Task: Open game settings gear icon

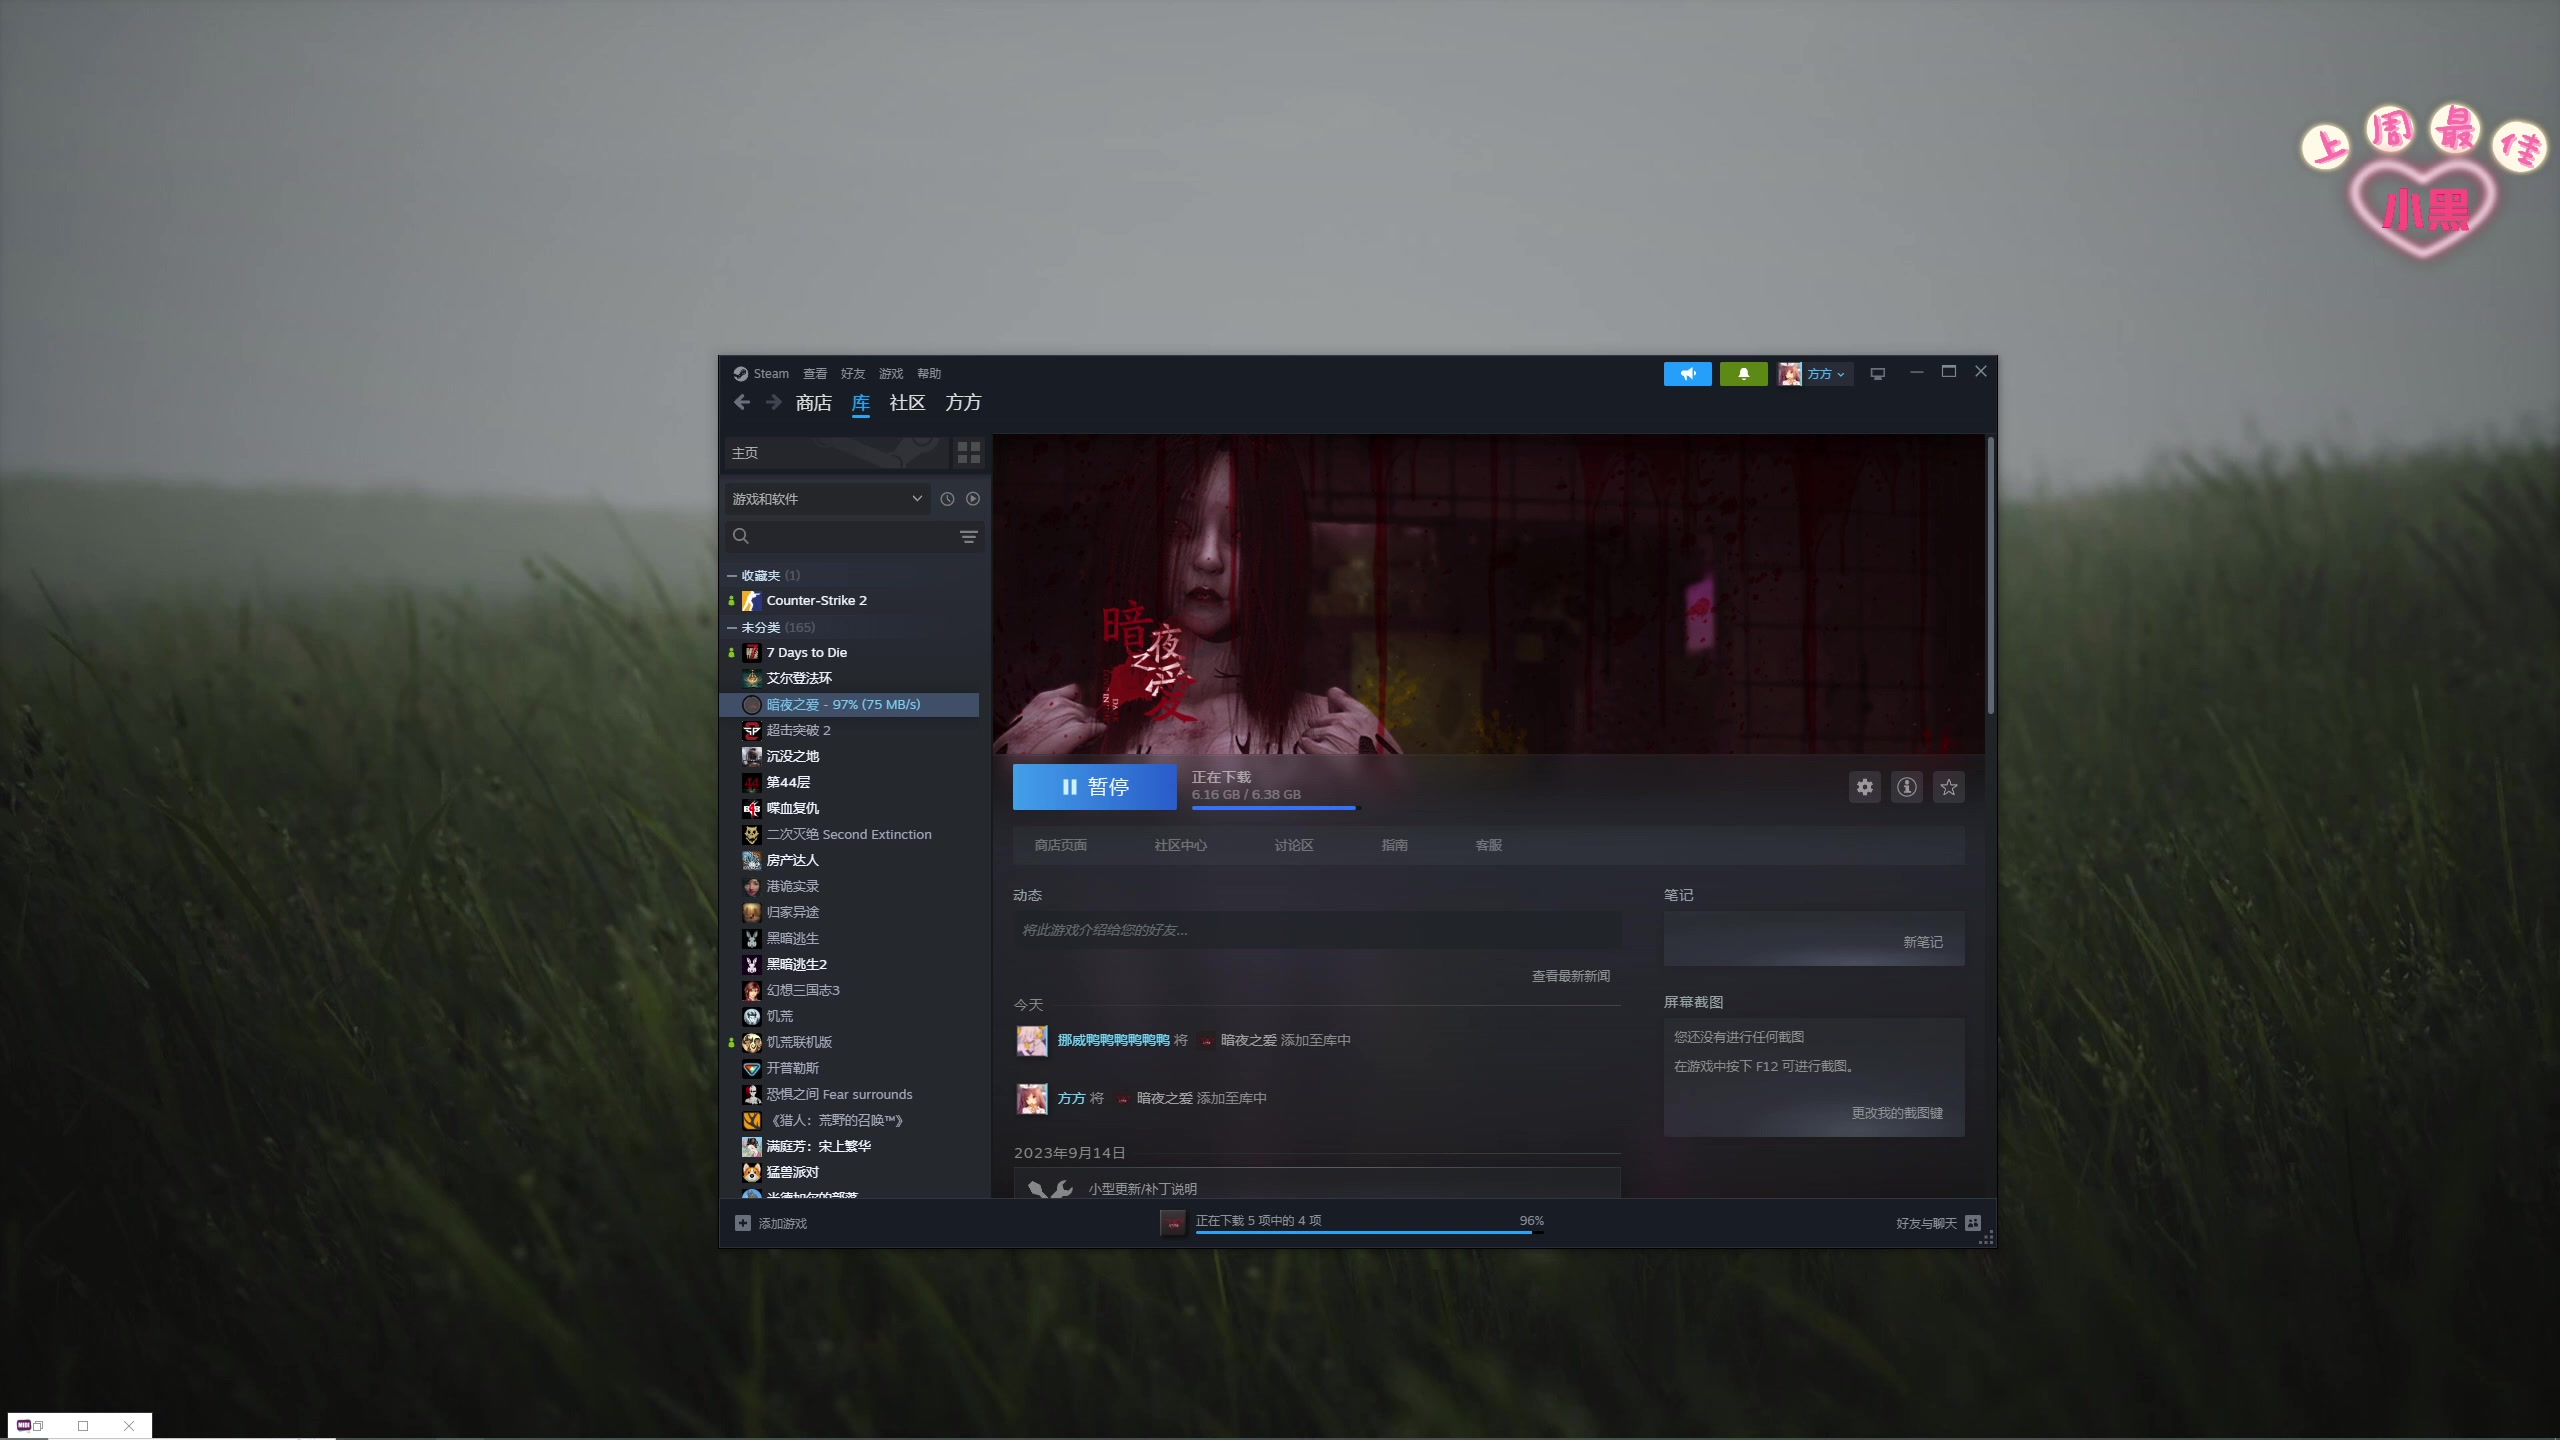Action: [1865, 787]
